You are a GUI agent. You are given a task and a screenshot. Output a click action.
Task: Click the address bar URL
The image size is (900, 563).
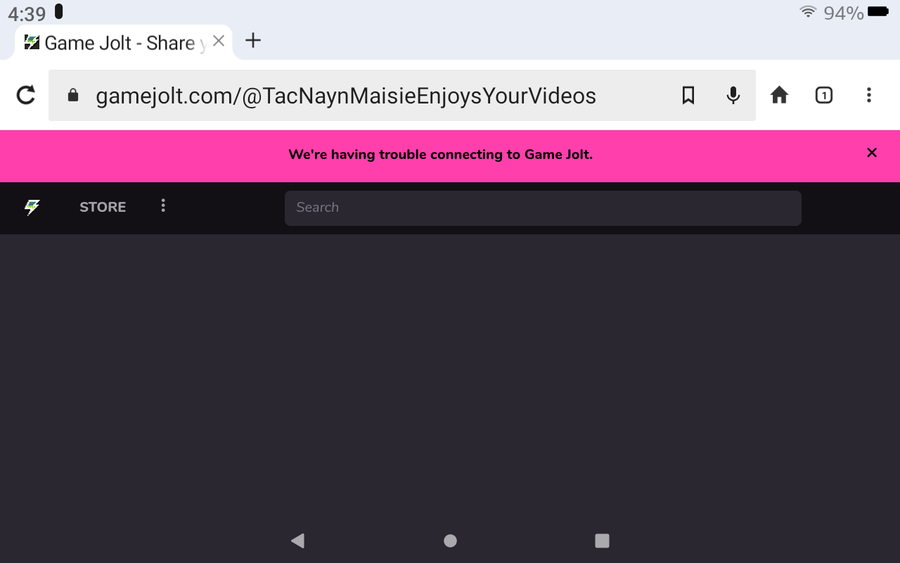click(346, 96)
